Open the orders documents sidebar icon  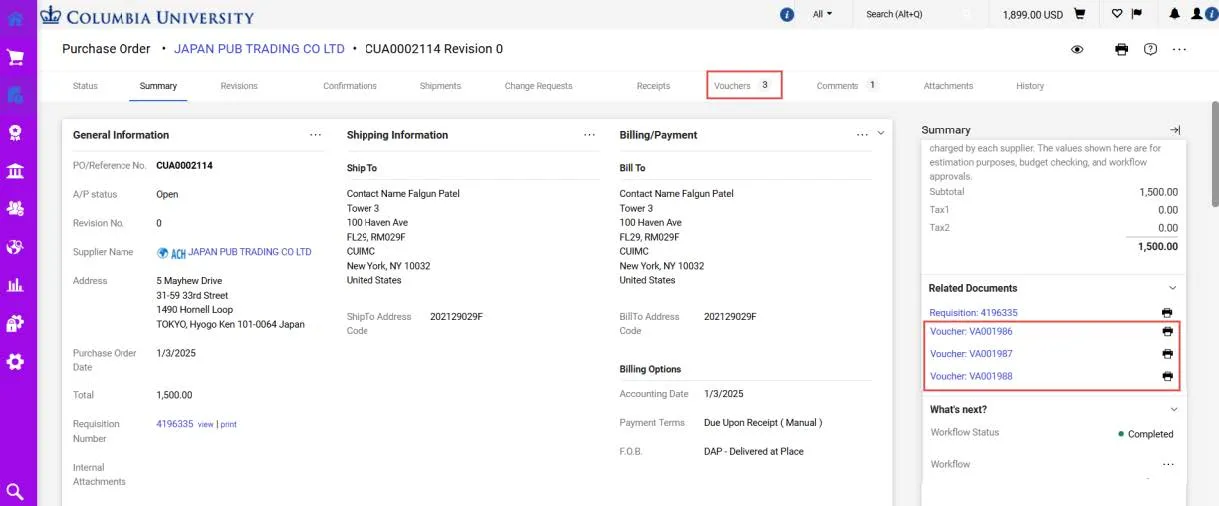[15, 95]
